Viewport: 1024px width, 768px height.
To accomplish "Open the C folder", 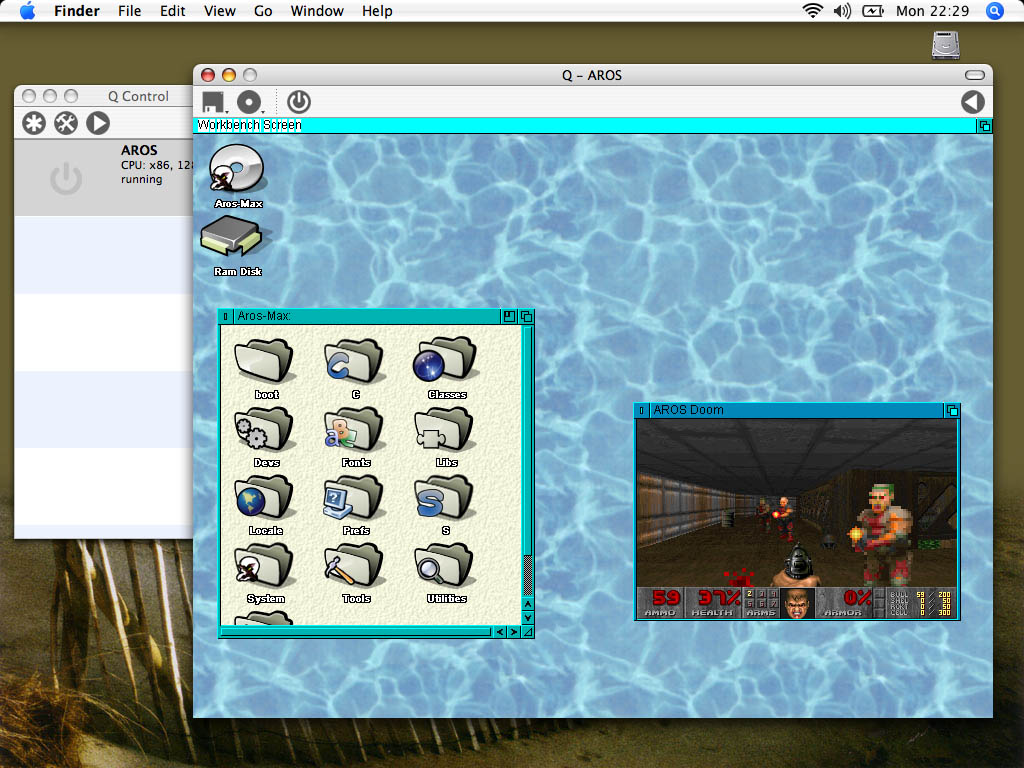I will pos(353,367).
